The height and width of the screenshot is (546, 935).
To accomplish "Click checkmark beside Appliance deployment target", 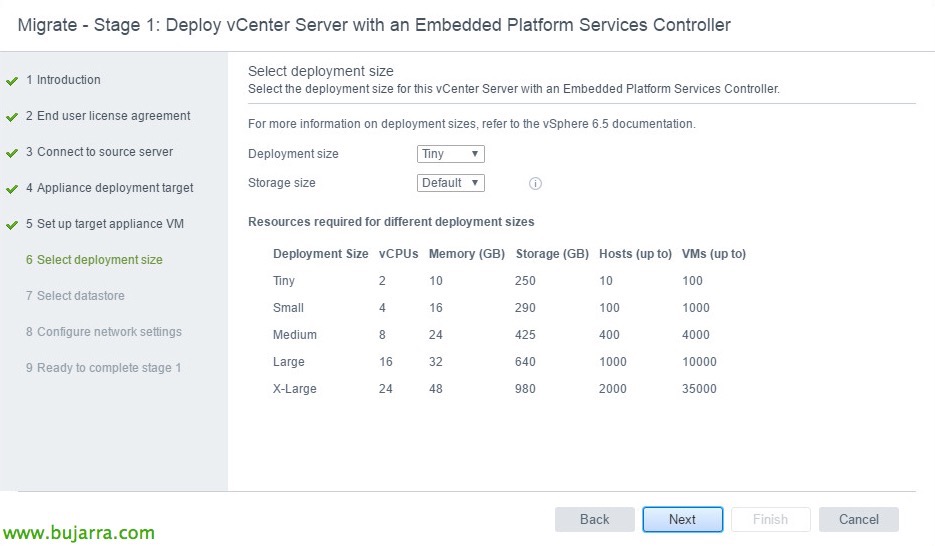I will coord(12,189).
